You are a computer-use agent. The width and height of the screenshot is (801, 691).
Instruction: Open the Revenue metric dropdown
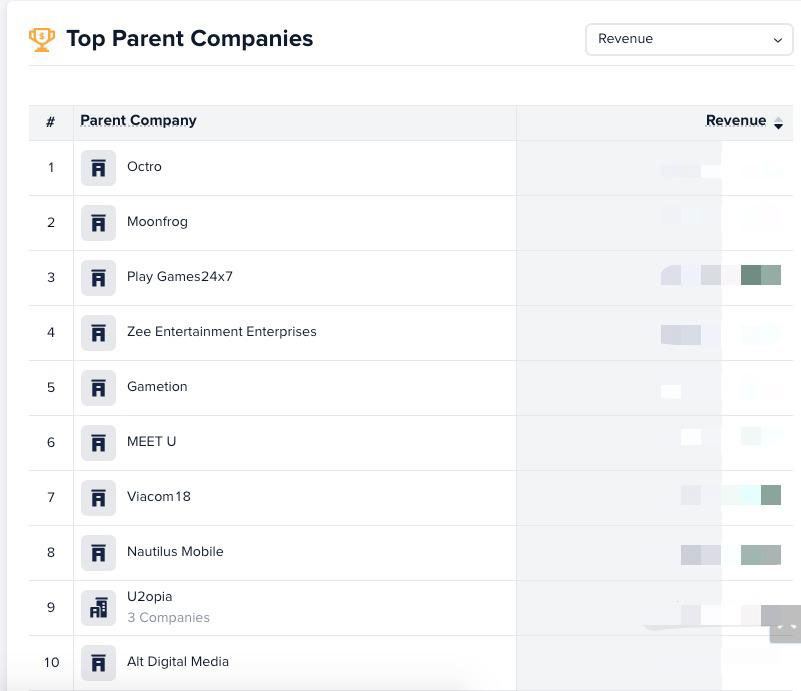click(689, 39)
